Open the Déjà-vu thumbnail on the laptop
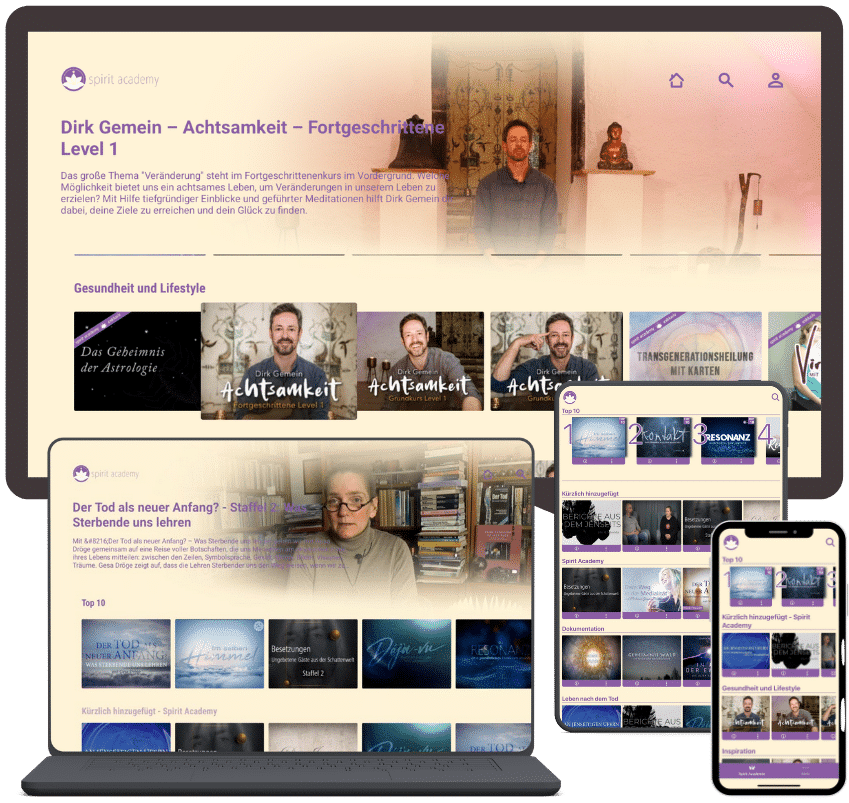This screenshot has height=803, width=849. point(406,653)
